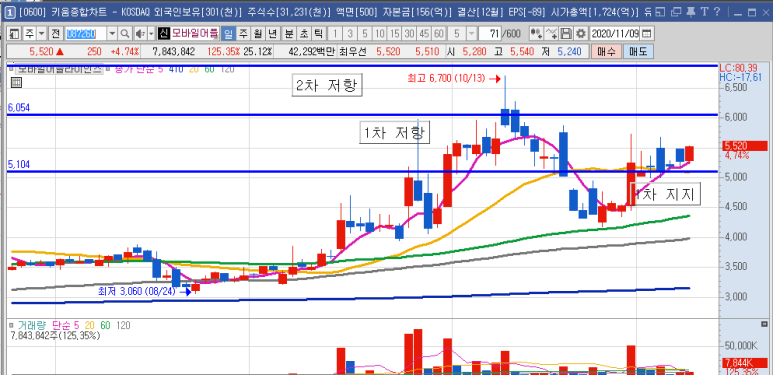Select the 년 yearly period toggle

point(273,34)
